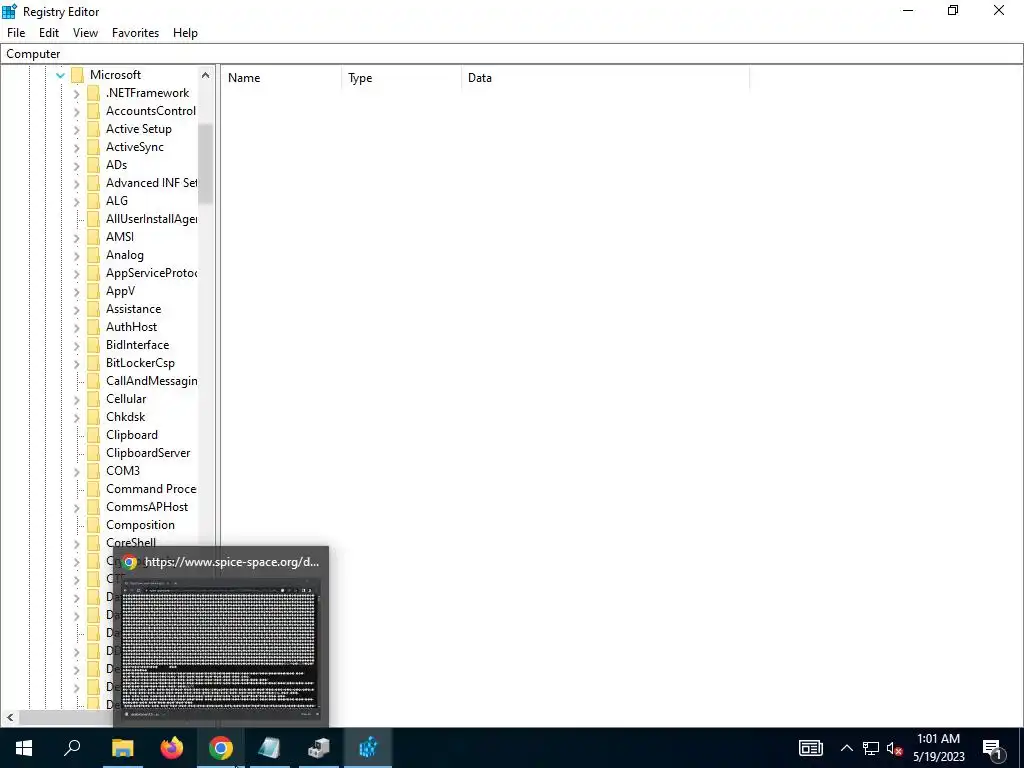This screenshot has width=1024, height=768.
Task: Select the Command Processor key
Action: [x=151, y=488]
